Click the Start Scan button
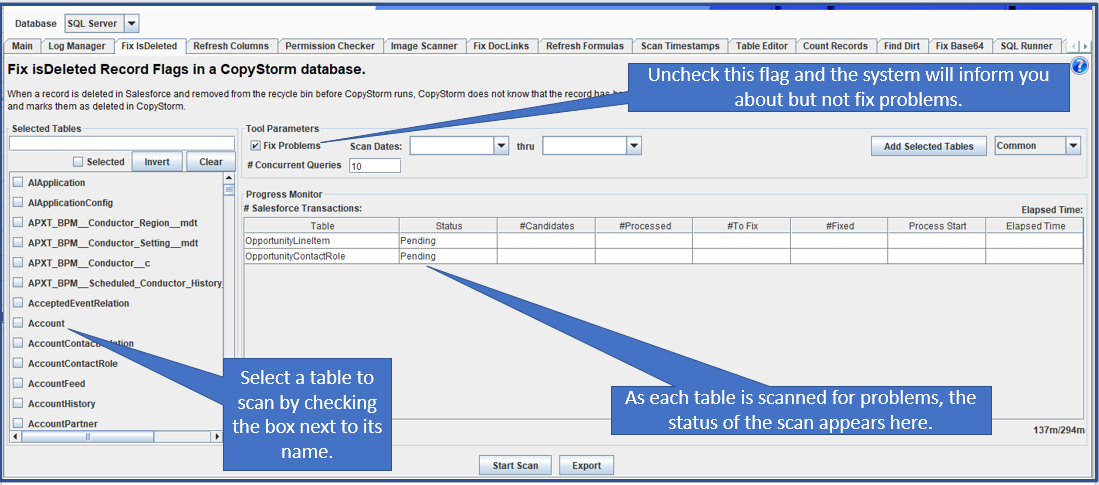 (515, 466)
